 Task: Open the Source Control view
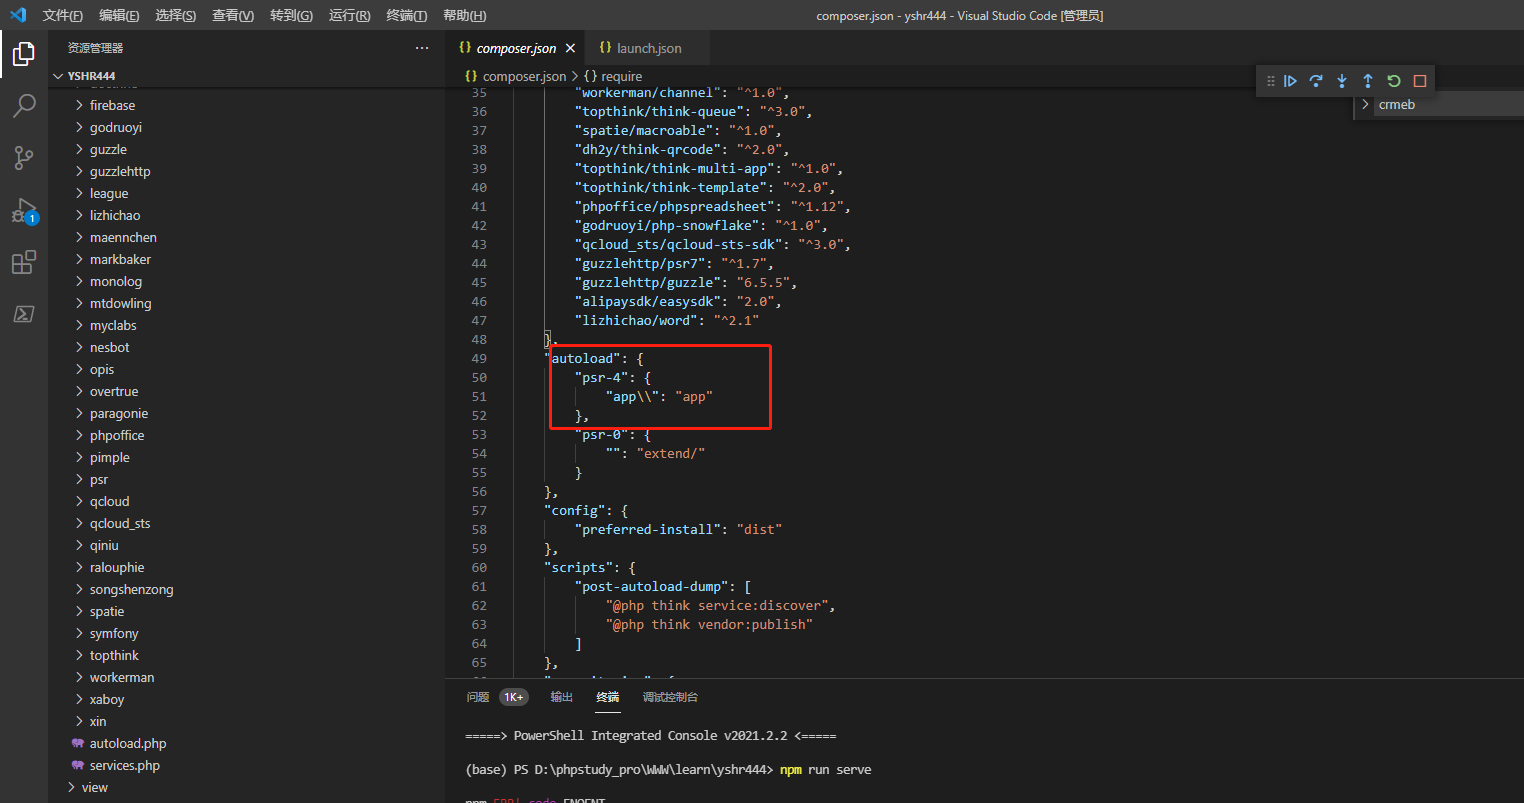[24, 157]
